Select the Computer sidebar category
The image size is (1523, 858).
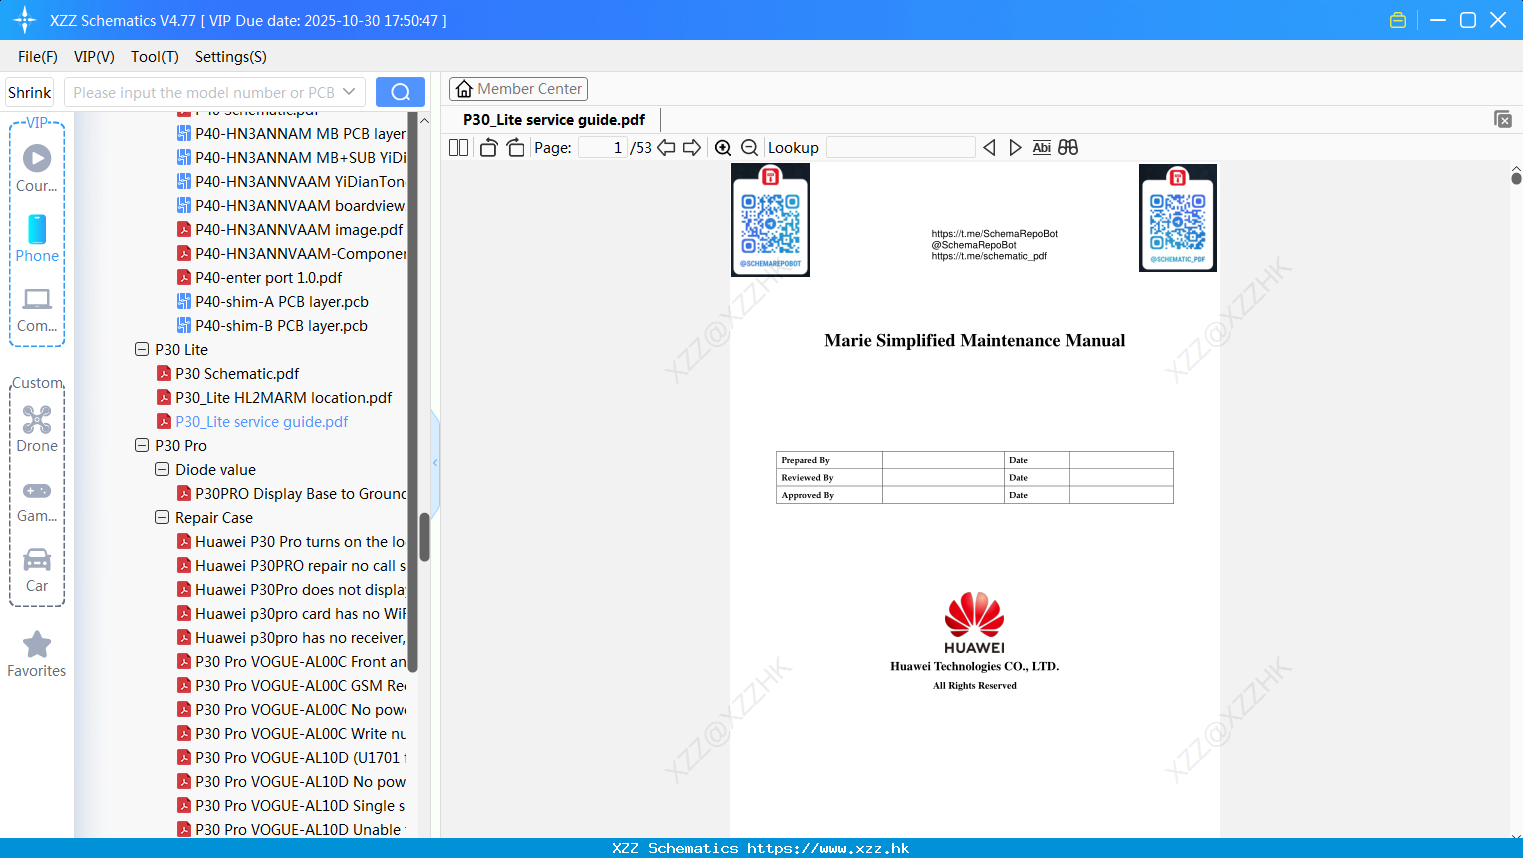click(x=37, y=310)
